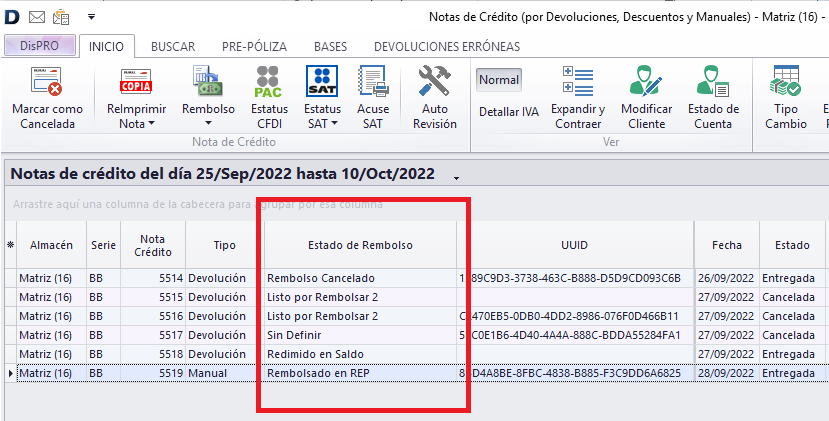829x421 pixels.
Task: Click Matriz (16) cell in row 5514
Action: pos(51,278)
